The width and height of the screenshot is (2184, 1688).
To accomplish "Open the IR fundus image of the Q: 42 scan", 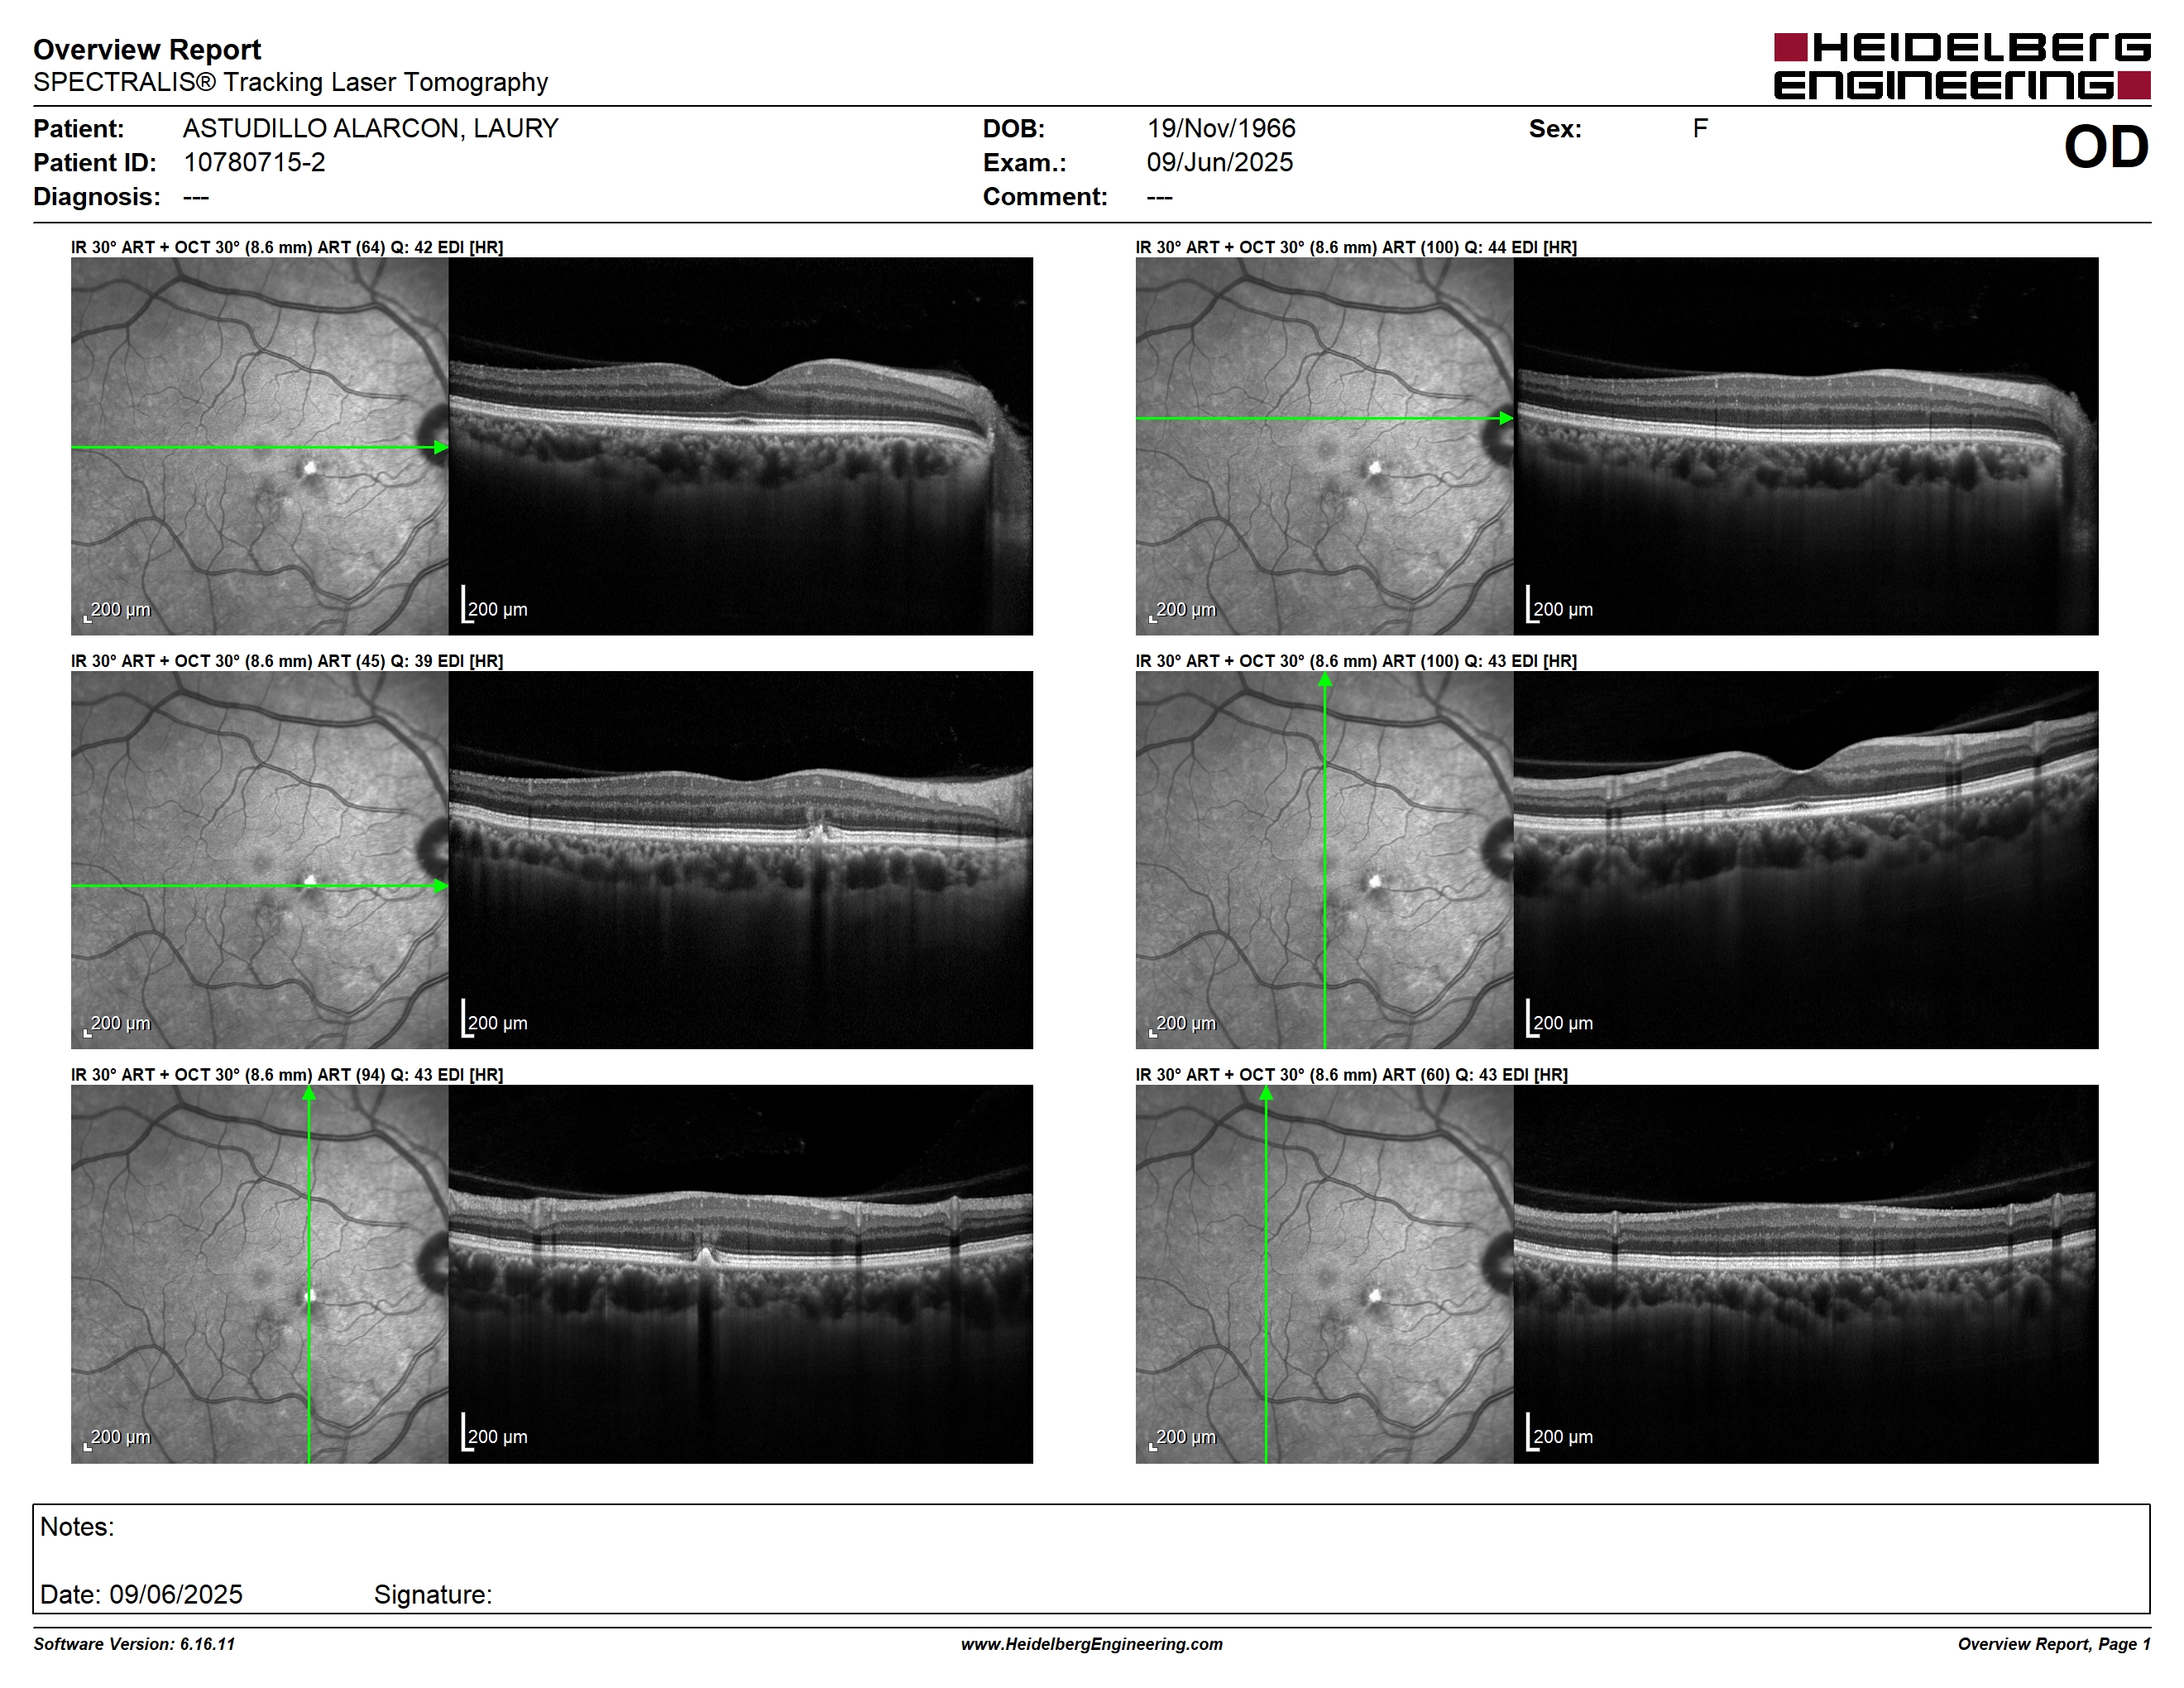I will click(260, 446).
